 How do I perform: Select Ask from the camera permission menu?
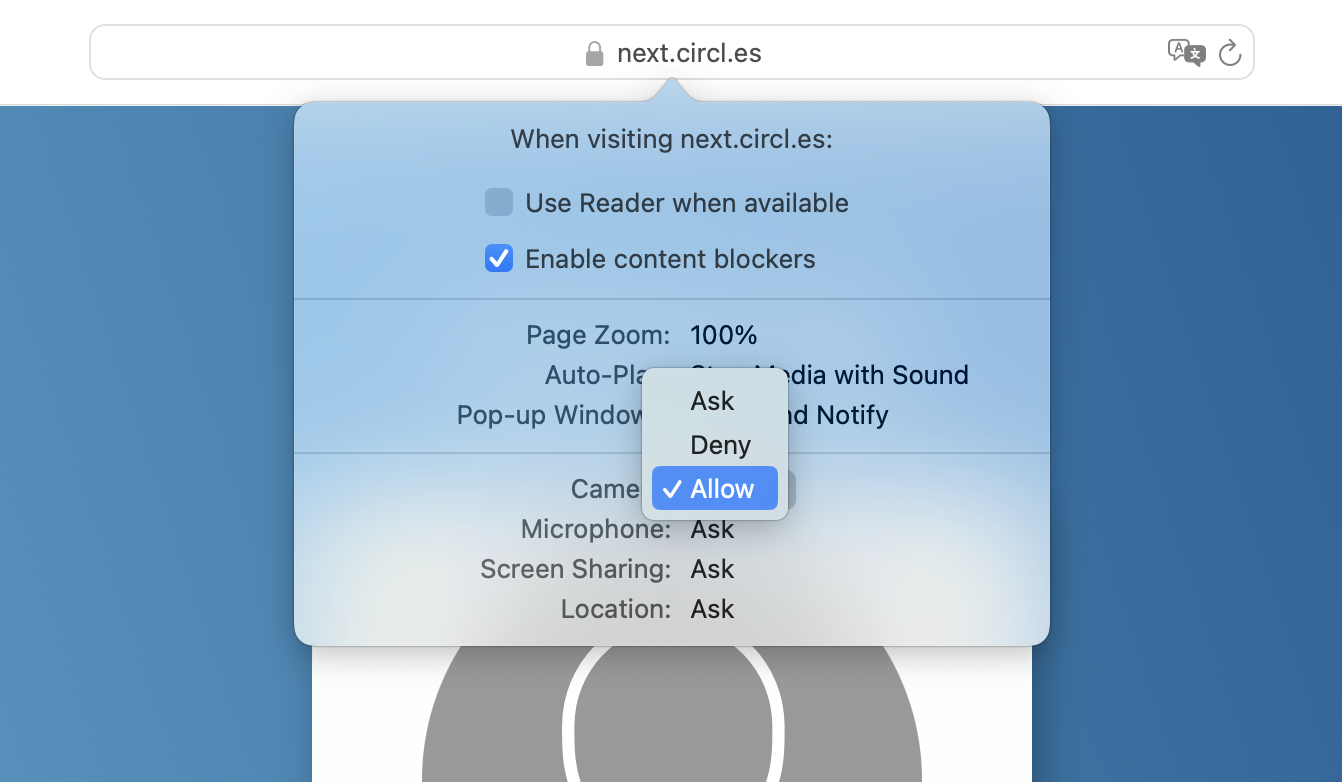click(x=713, y=401)
